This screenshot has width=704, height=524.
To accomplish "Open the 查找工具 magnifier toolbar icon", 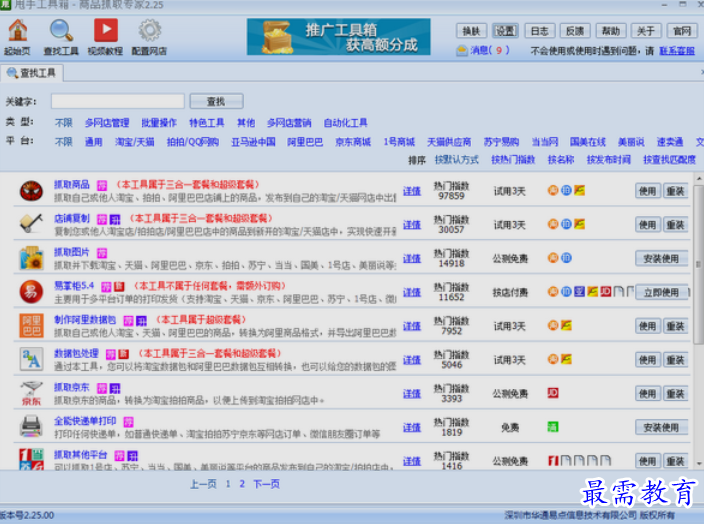I will click(x=61, y=31).
